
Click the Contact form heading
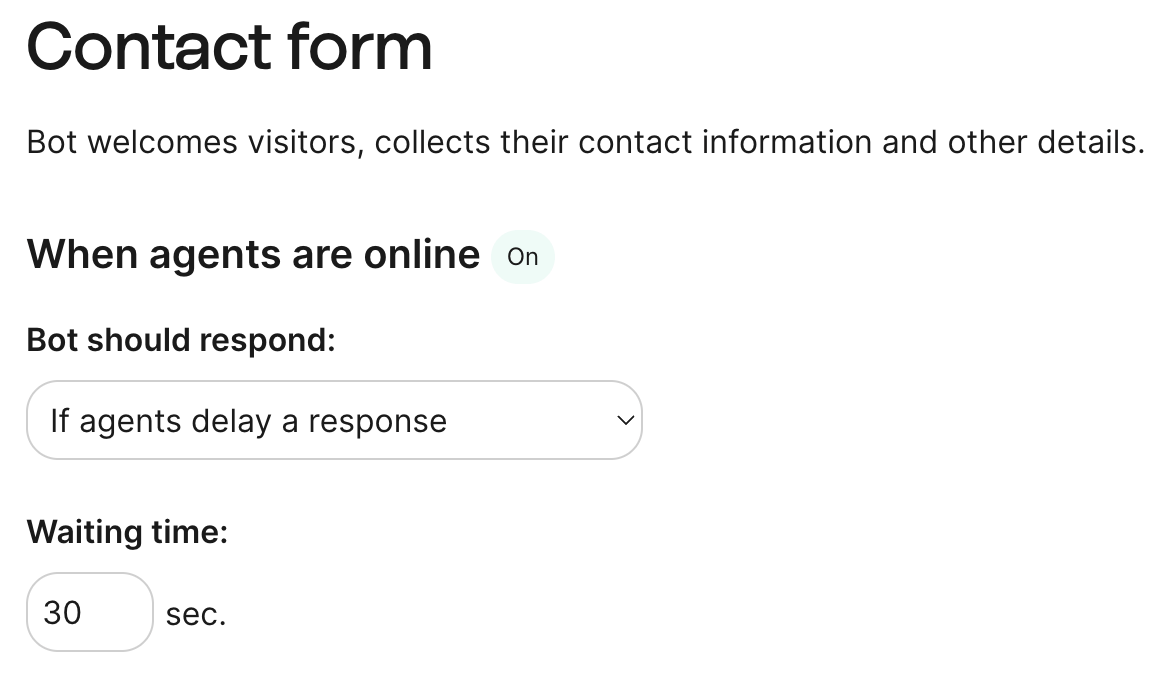click(229, 47)
